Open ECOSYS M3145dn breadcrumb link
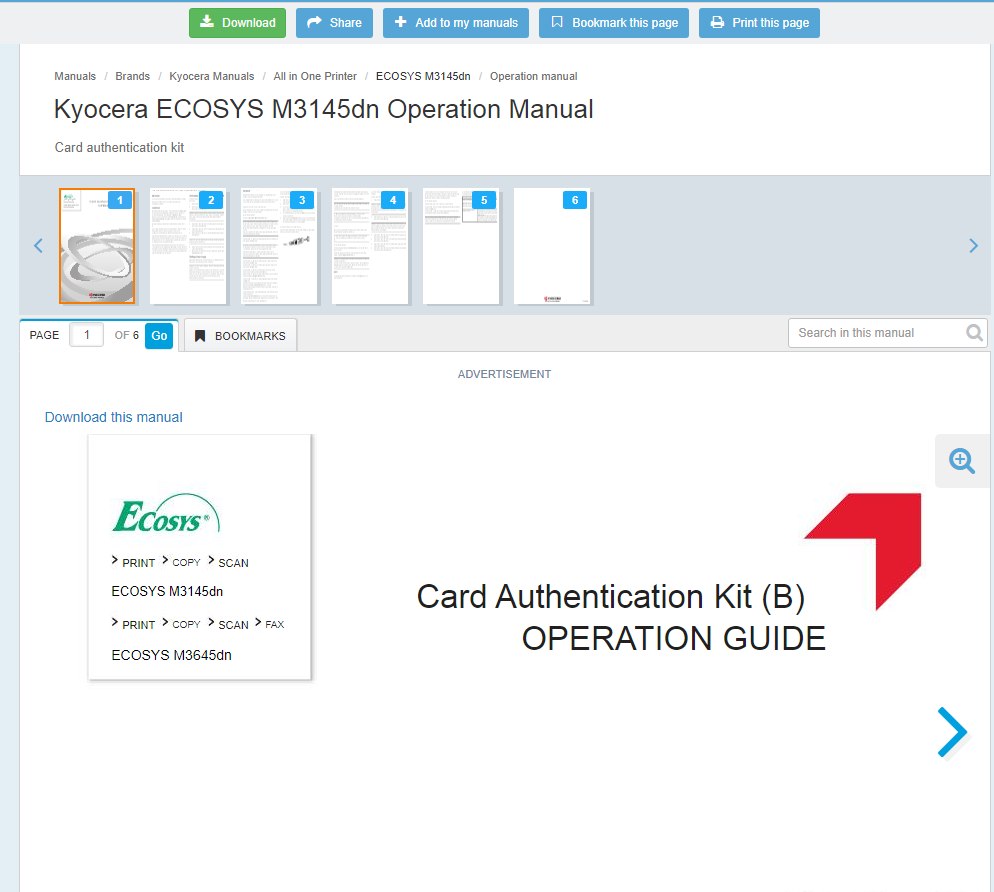Viewport: 994px width, 892px height. [423, 76]
